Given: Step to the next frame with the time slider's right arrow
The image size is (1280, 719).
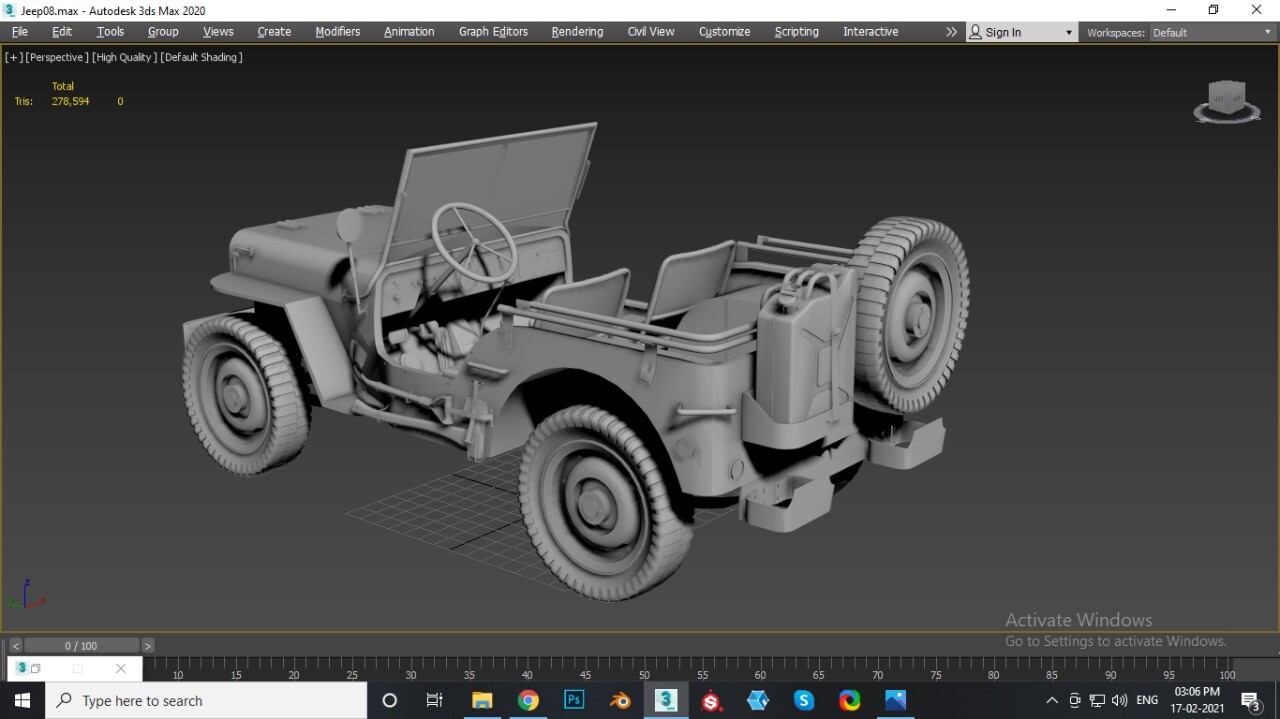Looking at the screenshot, I should point(148,646).
